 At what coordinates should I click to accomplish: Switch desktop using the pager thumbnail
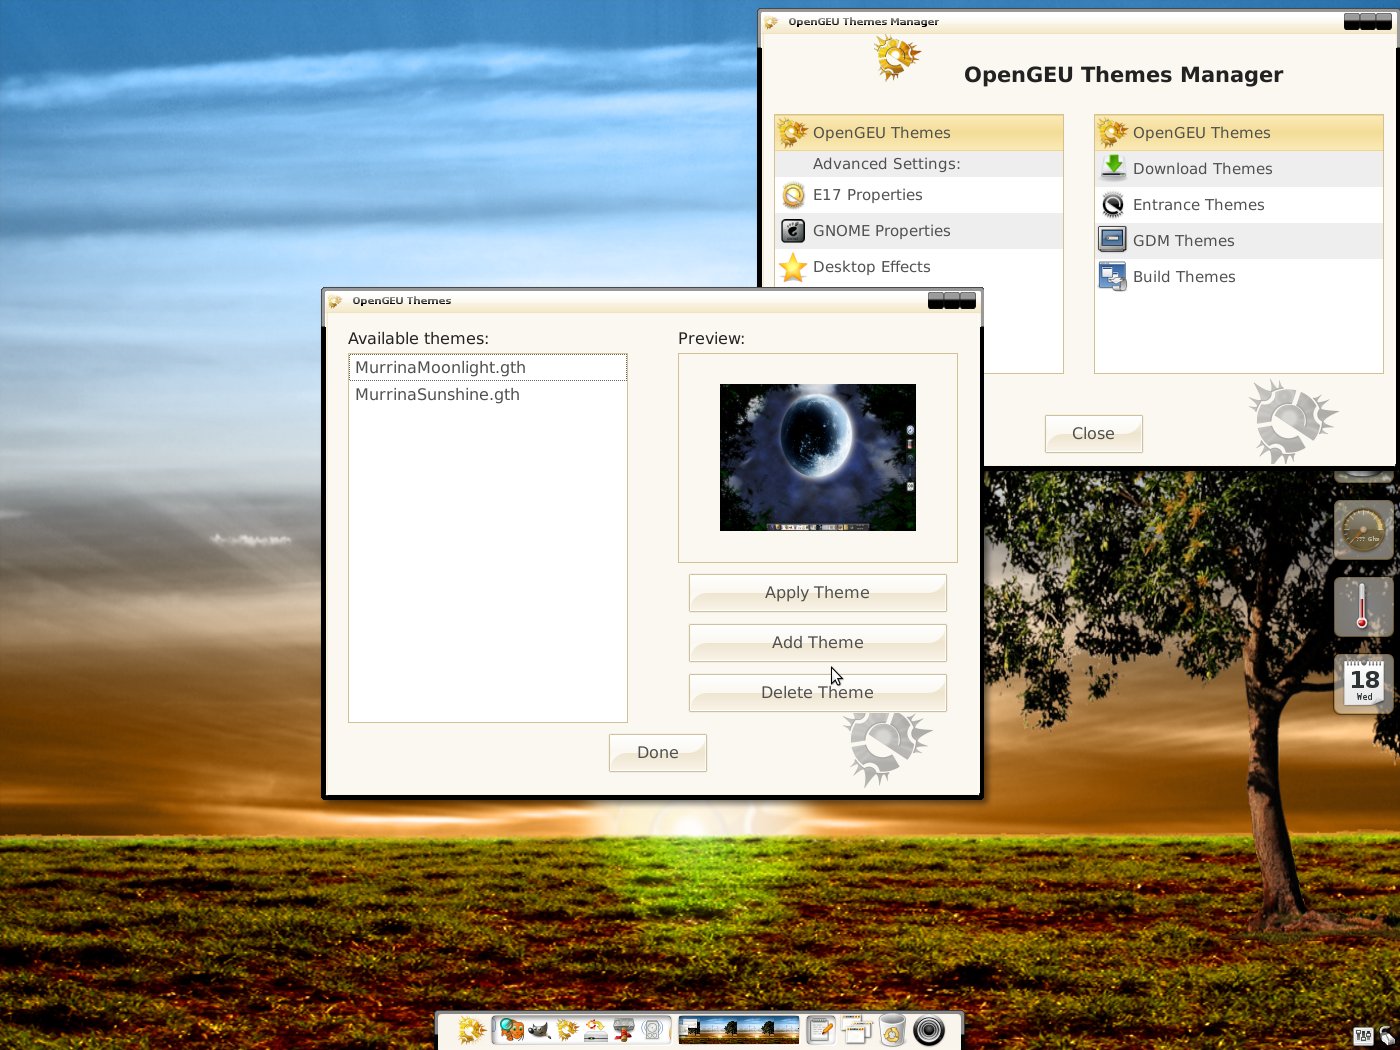[x=739, y=1030]
